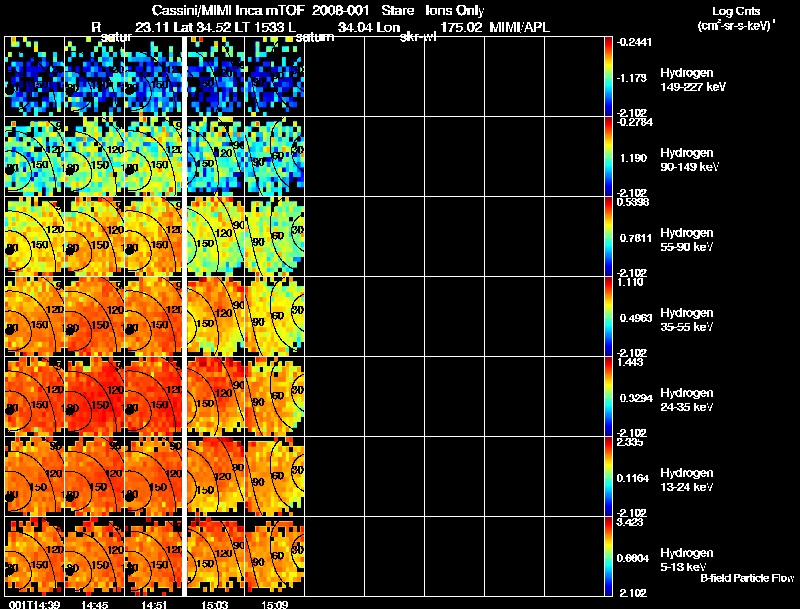Click the Hydrogen 90-149 keV panel at 14:45

click(x=94, y=157)
